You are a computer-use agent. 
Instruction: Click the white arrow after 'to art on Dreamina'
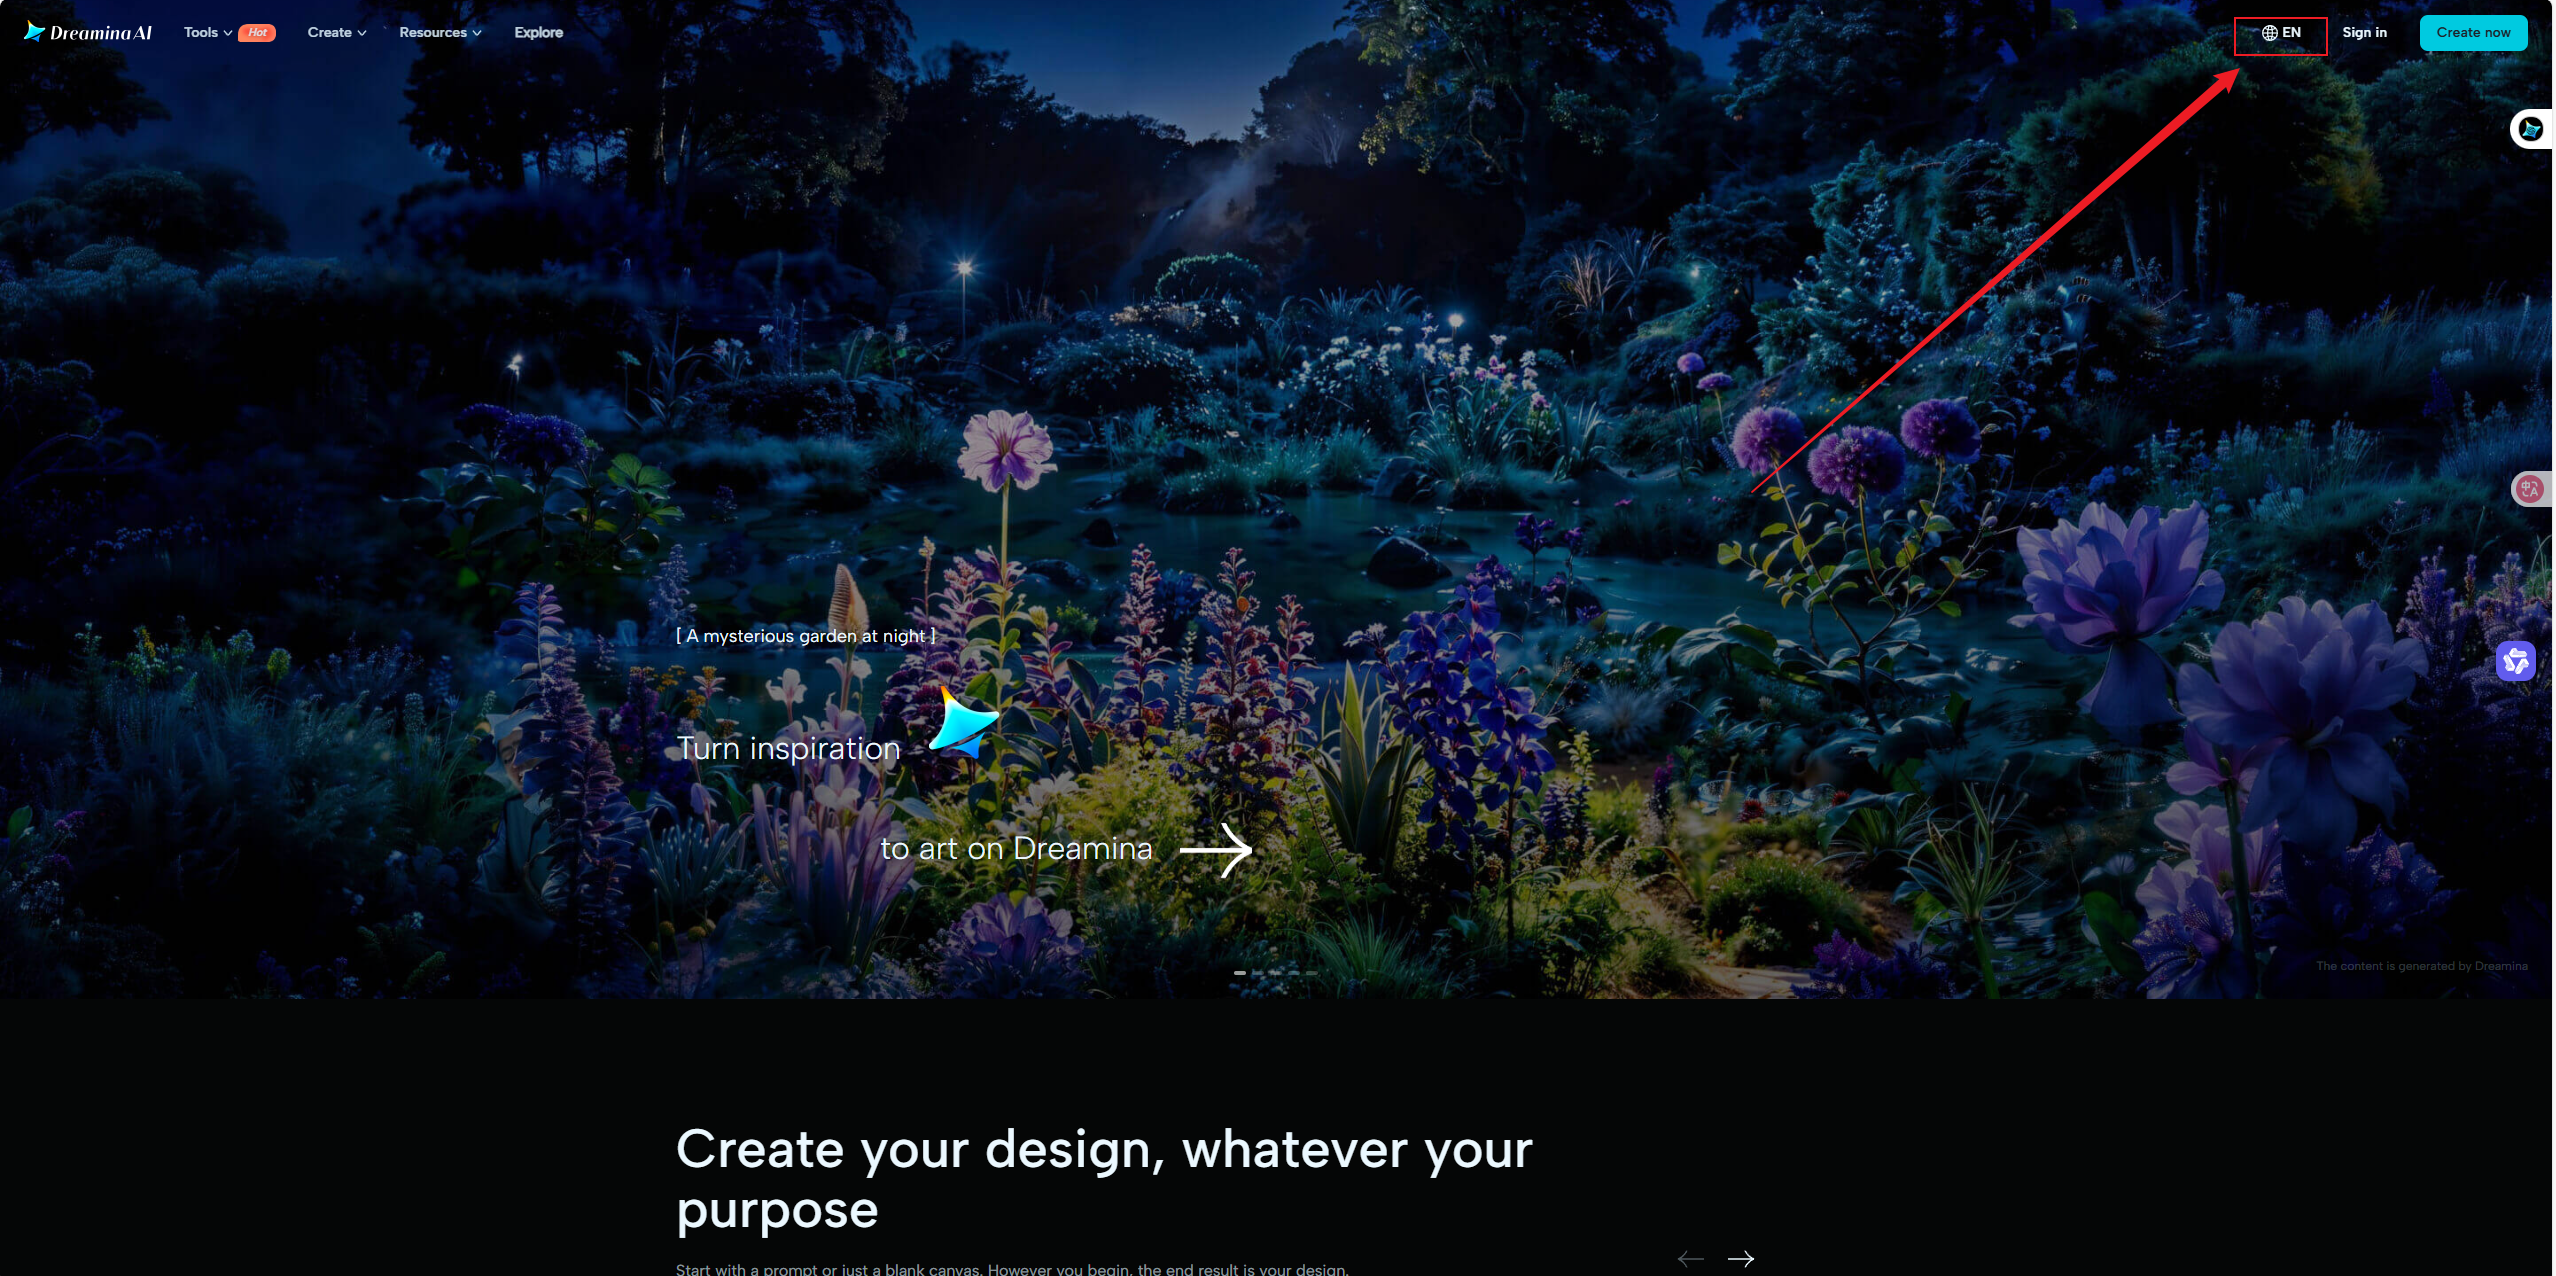point(1215,850)
